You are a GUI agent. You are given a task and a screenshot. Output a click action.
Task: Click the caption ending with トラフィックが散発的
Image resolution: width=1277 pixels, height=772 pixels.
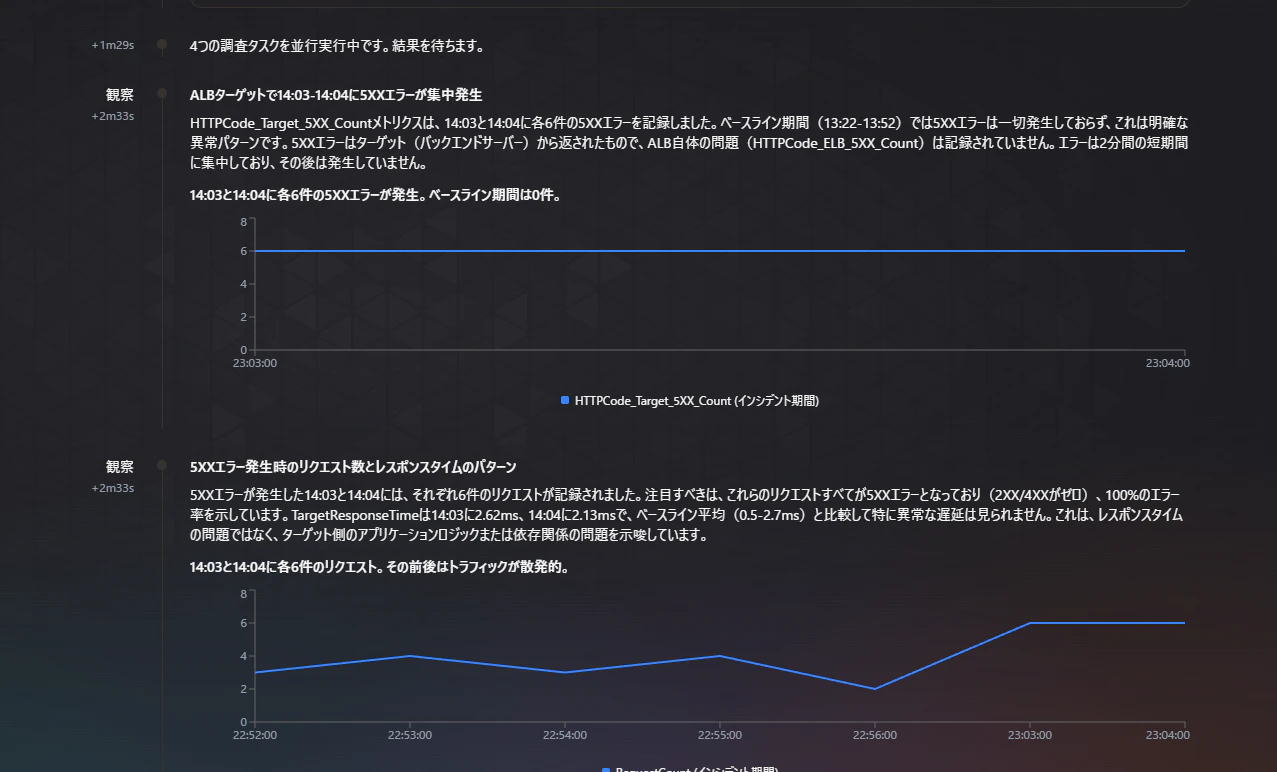[x=379, y=567]
